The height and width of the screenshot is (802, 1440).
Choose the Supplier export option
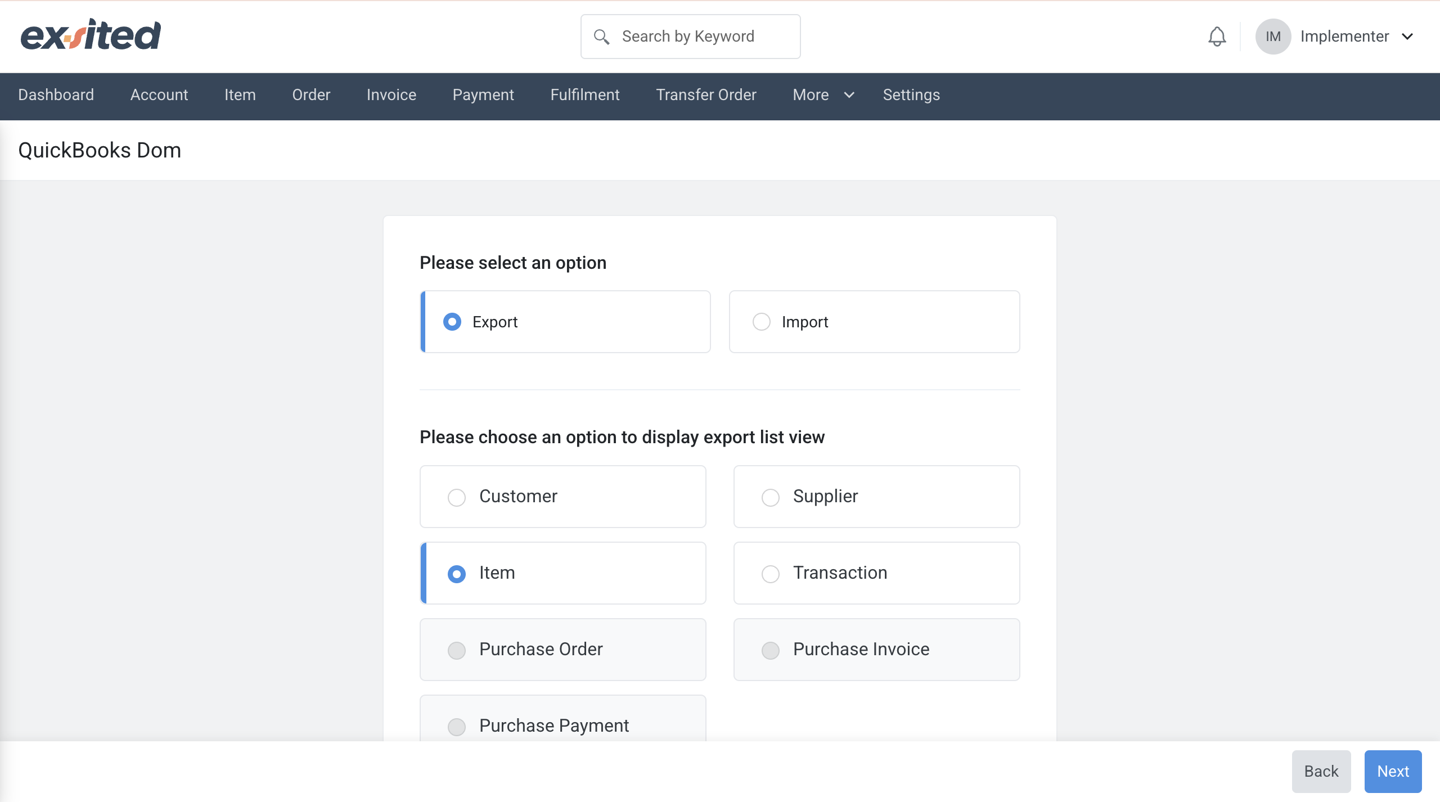click(x=877, y=496)
